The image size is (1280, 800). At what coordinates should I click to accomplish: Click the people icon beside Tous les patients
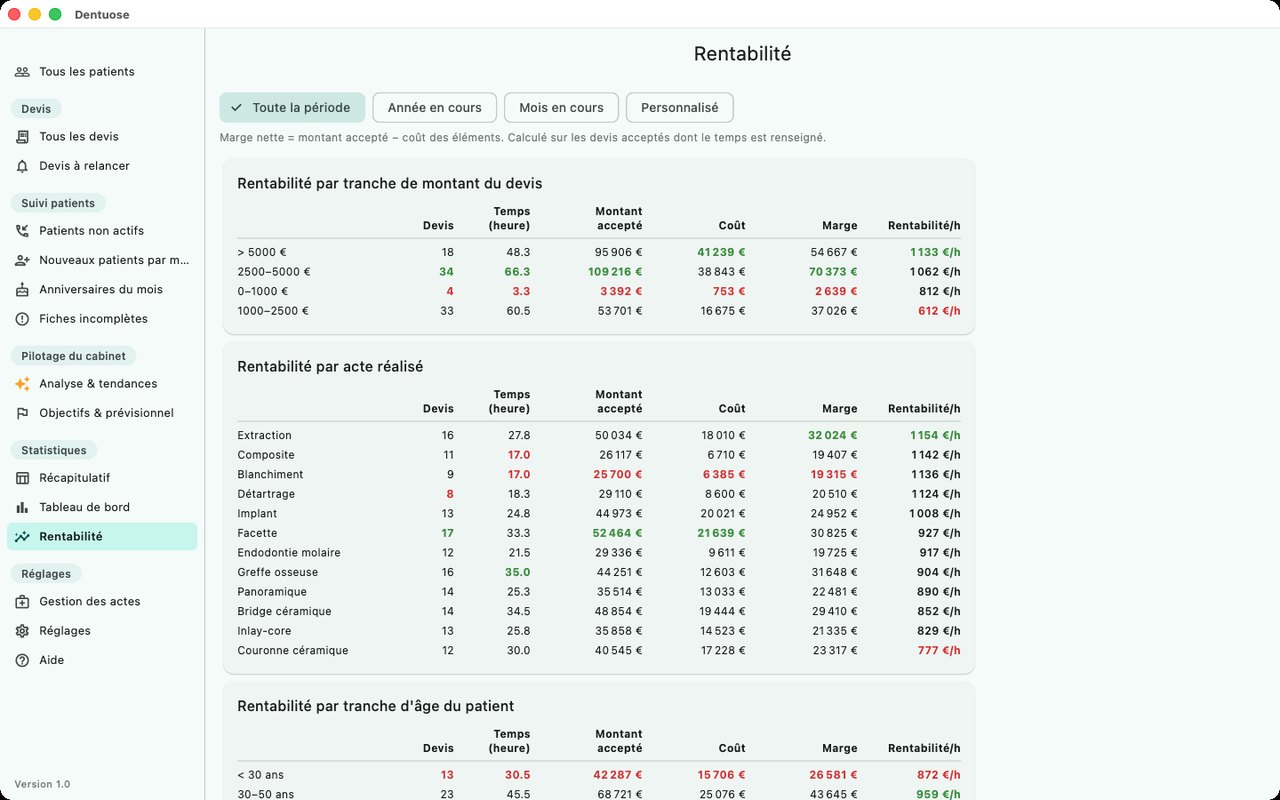point(22,72)
